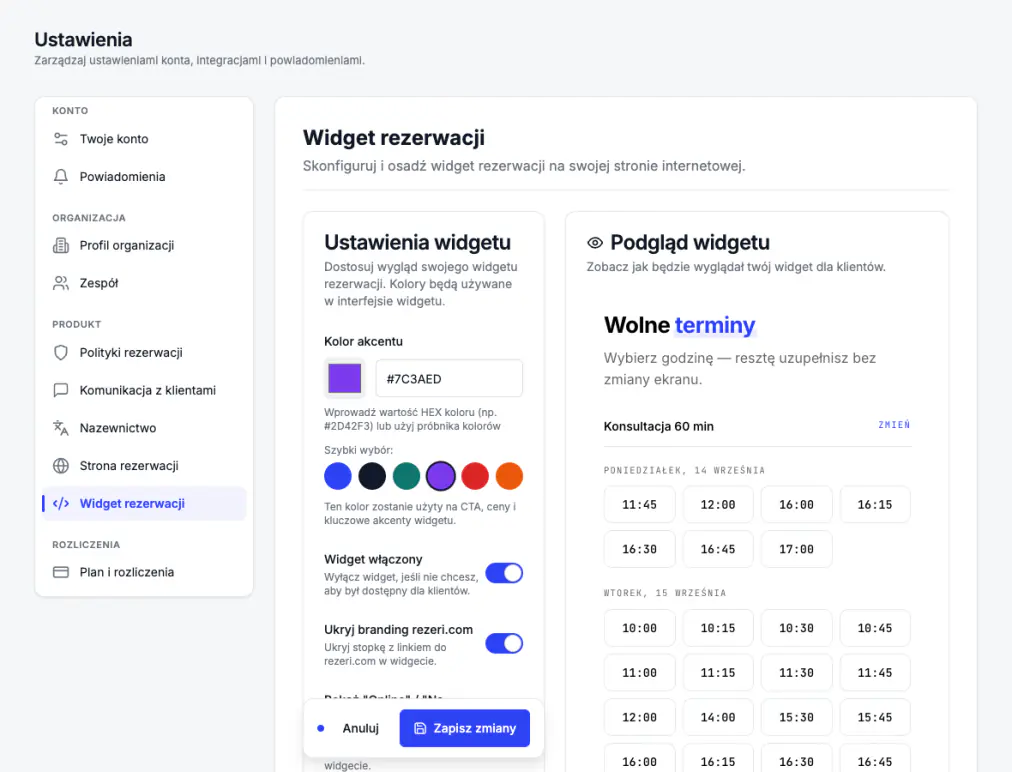
Task: Click the credit card icon for Plan i rozliczenia
Action: [61, 572]
